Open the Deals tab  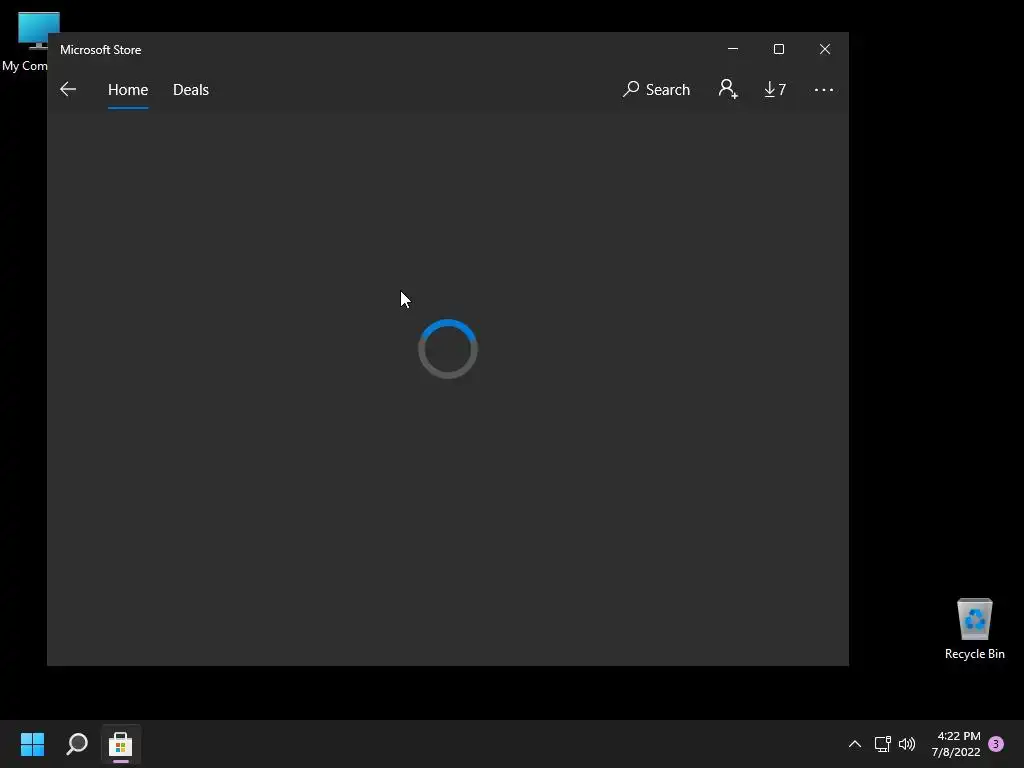click(x=191, y=89)
